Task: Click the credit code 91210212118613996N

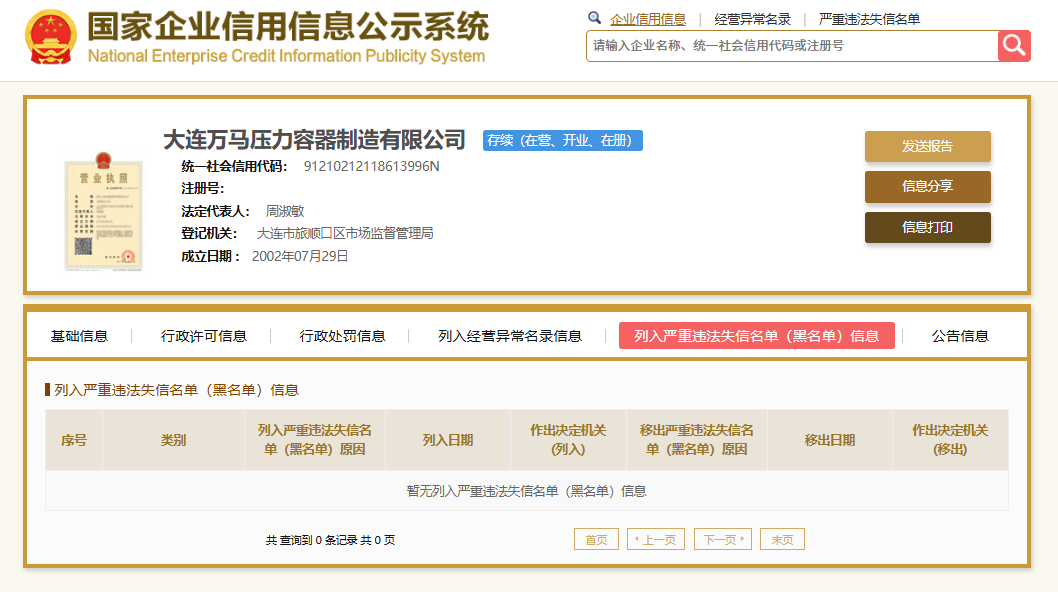Action: [371, 166]
